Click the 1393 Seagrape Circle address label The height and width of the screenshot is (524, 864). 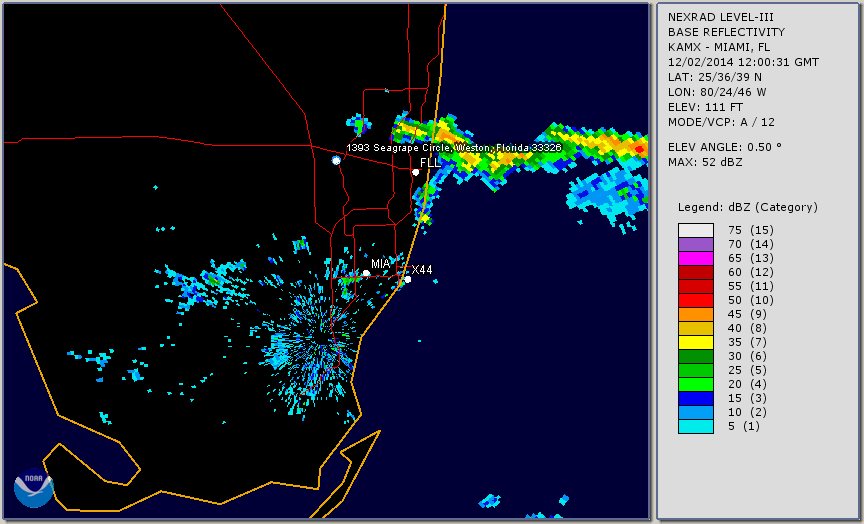(x=454, y=148)
